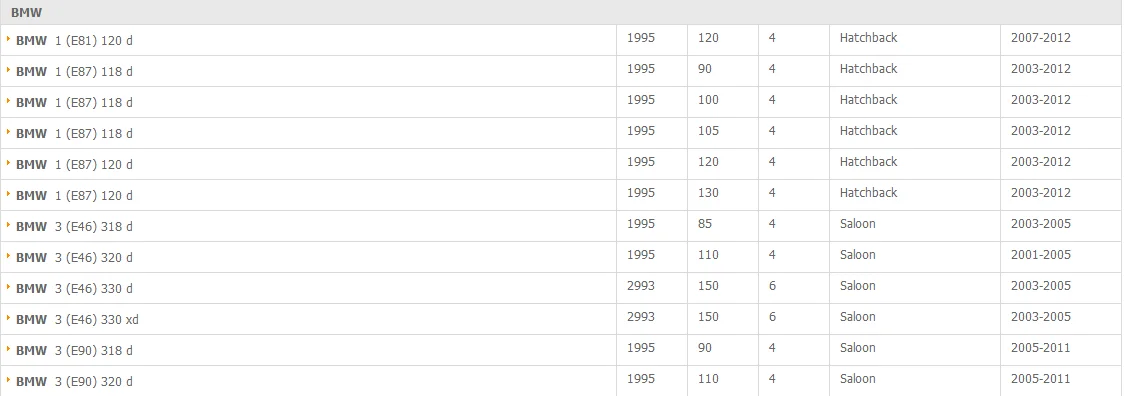Click the orange arrow beside BMW 3 (E90) 320 d
The width and height of the screenshot is (1124, 396).
point(9,380)
